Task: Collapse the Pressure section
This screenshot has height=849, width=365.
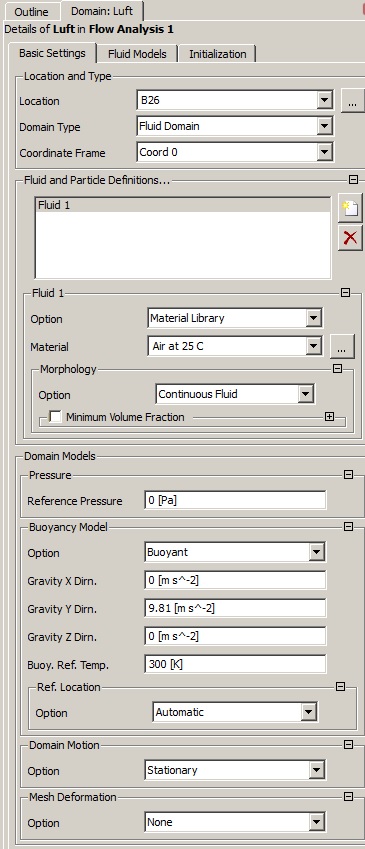Action: coord(349,475)
